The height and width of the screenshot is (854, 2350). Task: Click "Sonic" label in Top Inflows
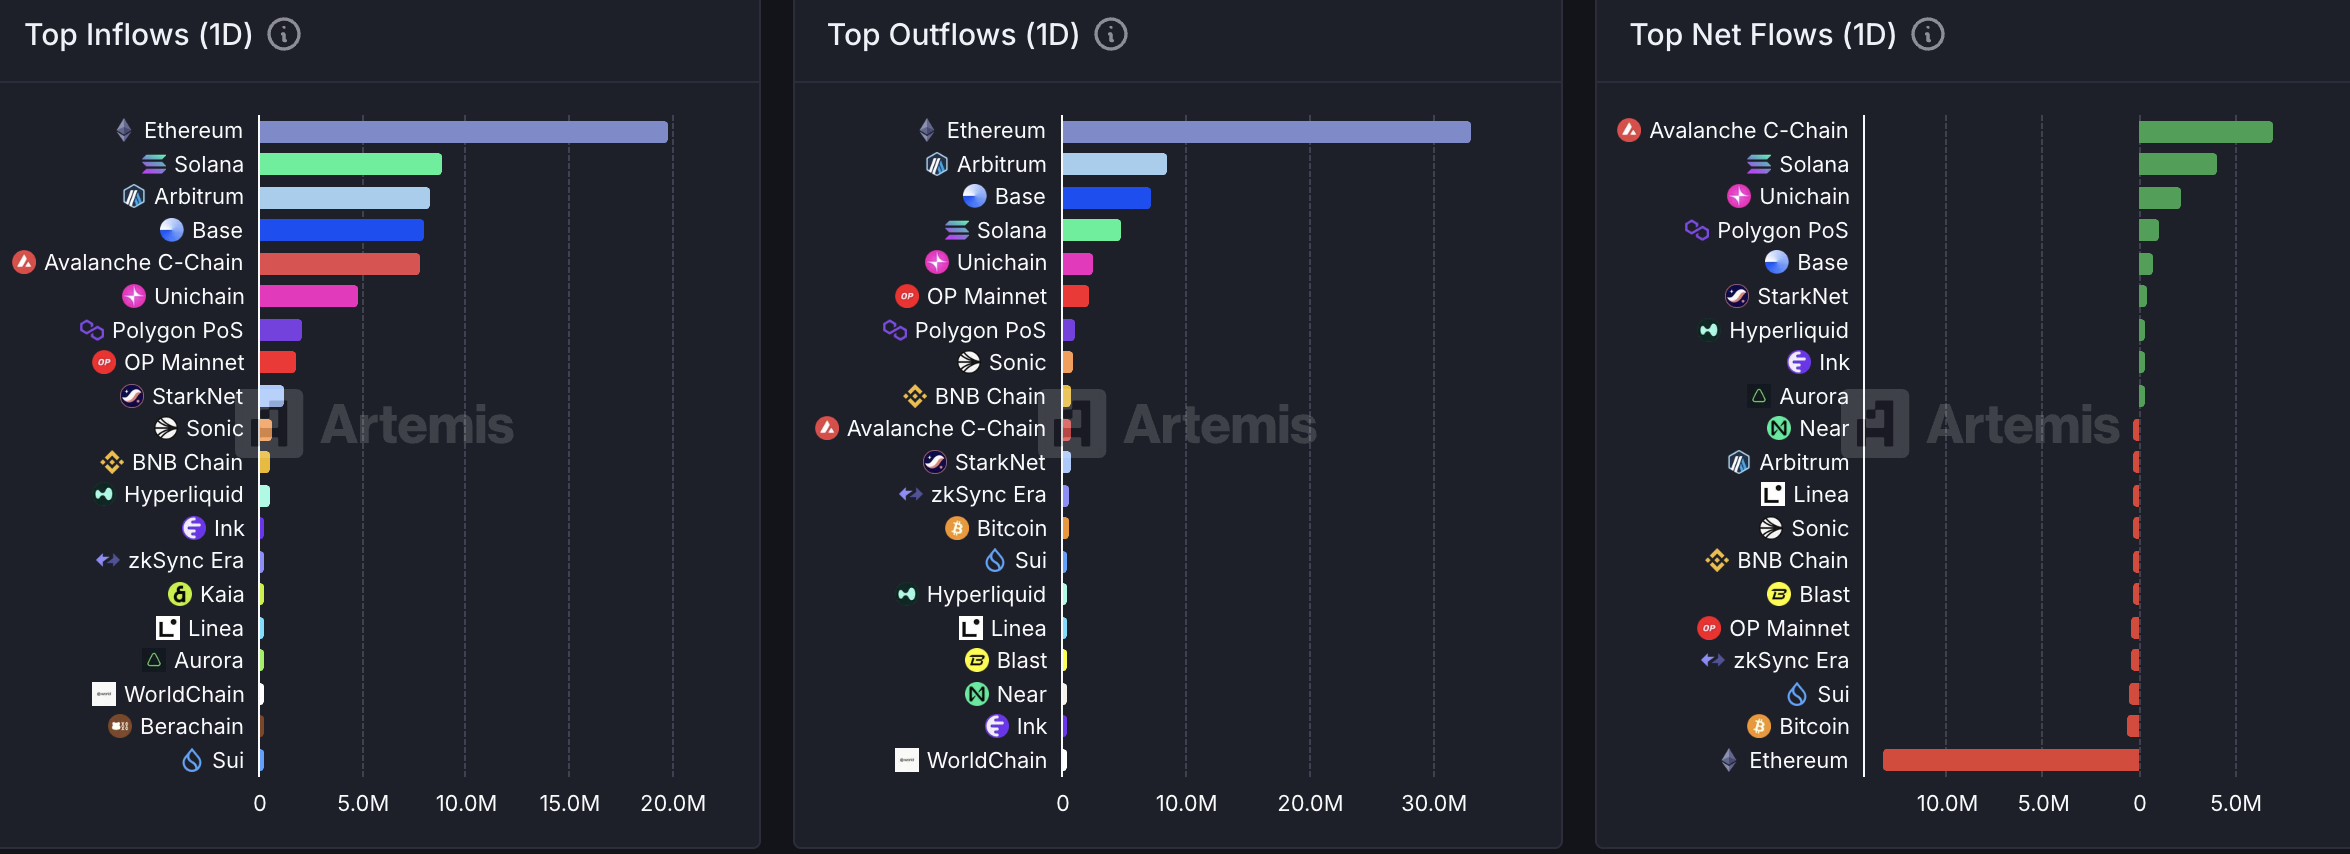tap(215, 428)
